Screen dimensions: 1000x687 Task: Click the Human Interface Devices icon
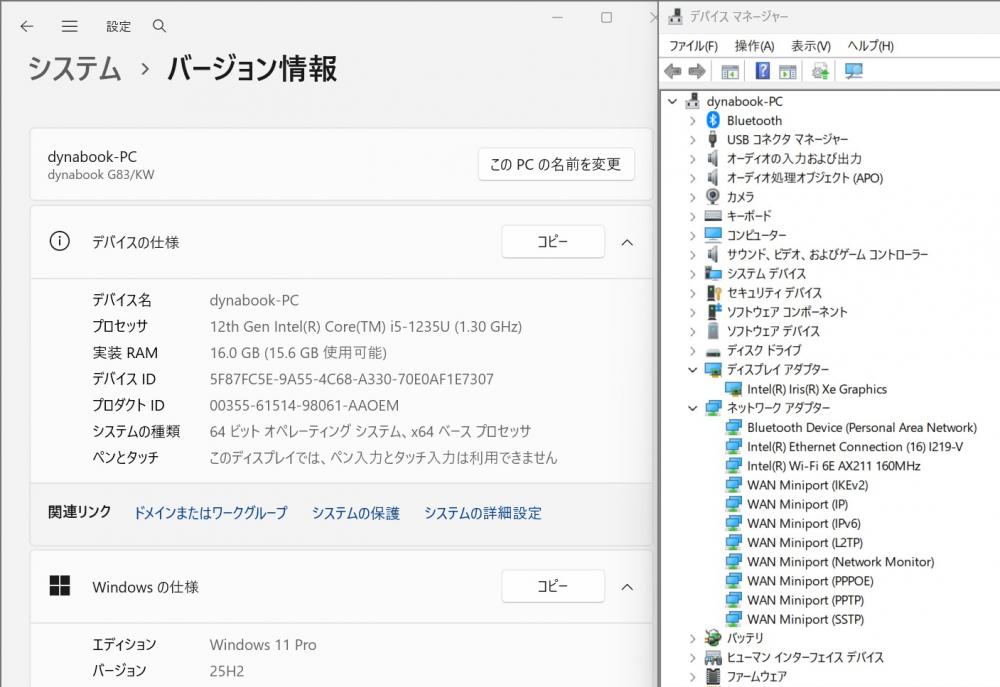click(713, 657)
